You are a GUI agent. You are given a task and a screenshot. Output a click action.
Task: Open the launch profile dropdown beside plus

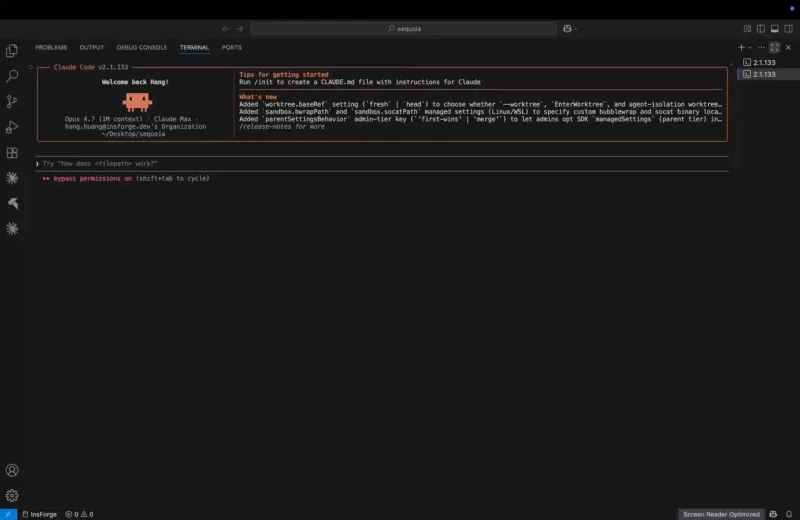(x=749, y=47)
